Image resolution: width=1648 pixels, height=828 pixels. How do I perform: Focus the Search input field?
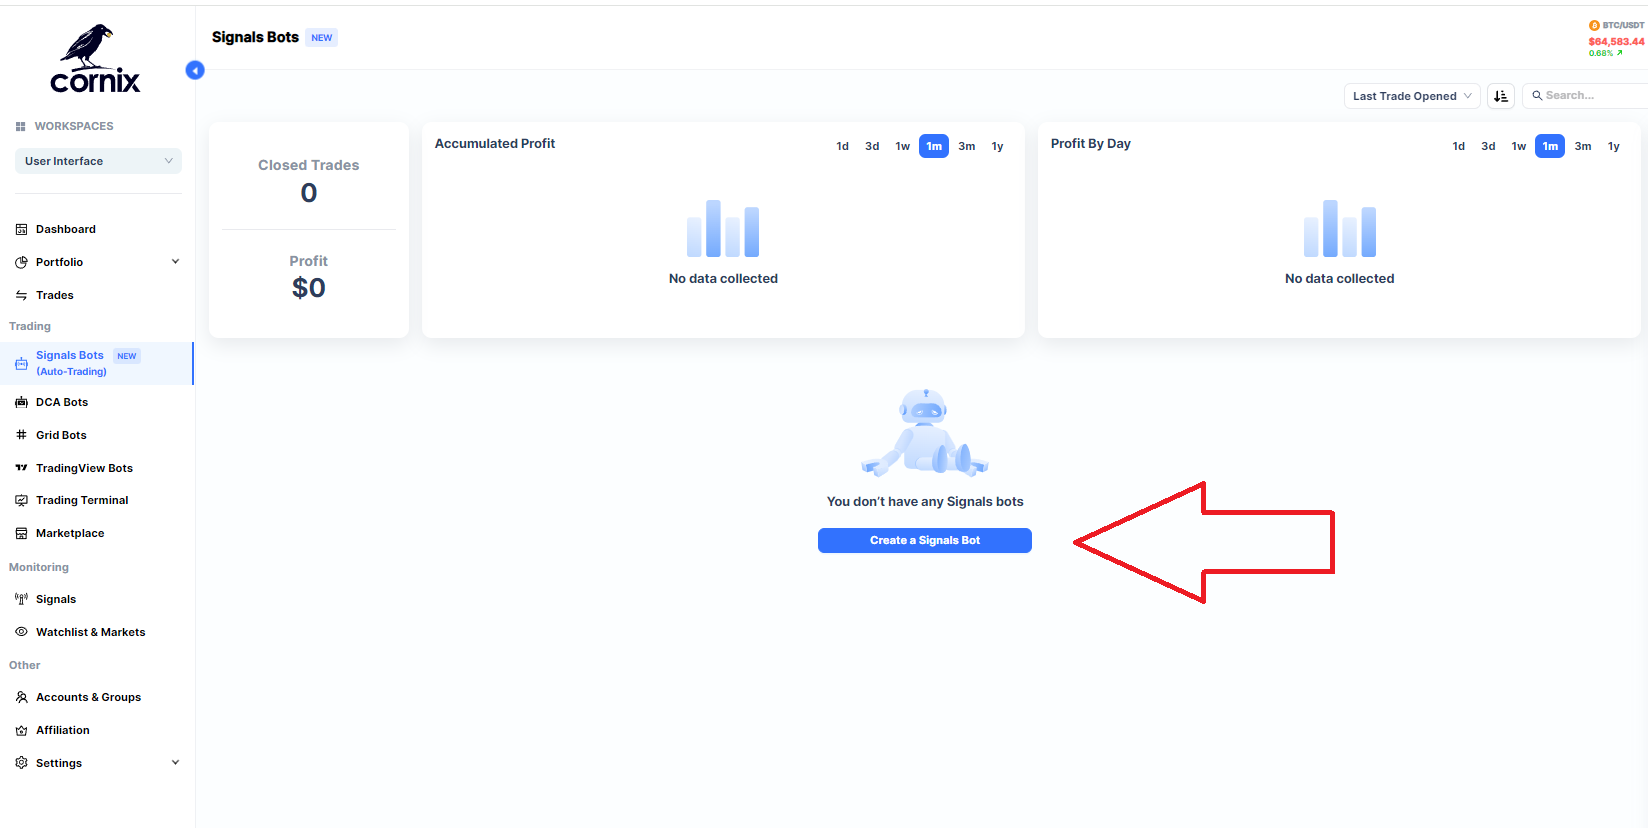click(x=1590, y=96)
